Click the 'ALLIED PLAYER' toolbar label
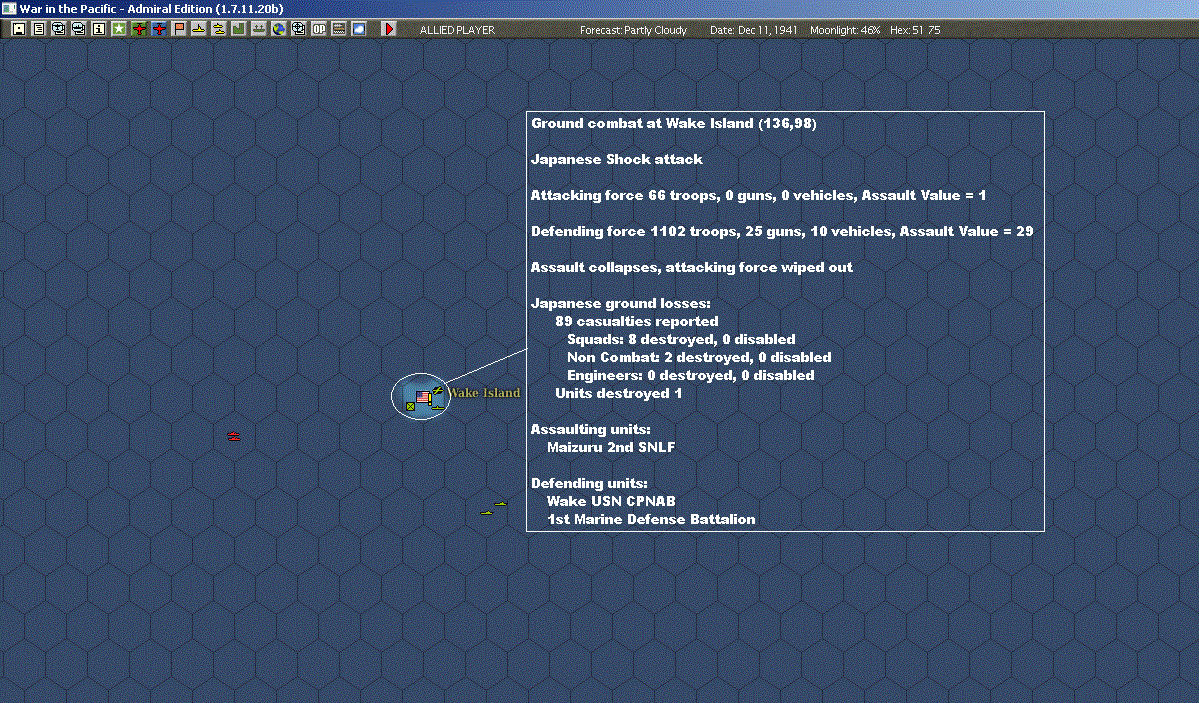Screen dimensions: 1199x703 coord(457,30)
